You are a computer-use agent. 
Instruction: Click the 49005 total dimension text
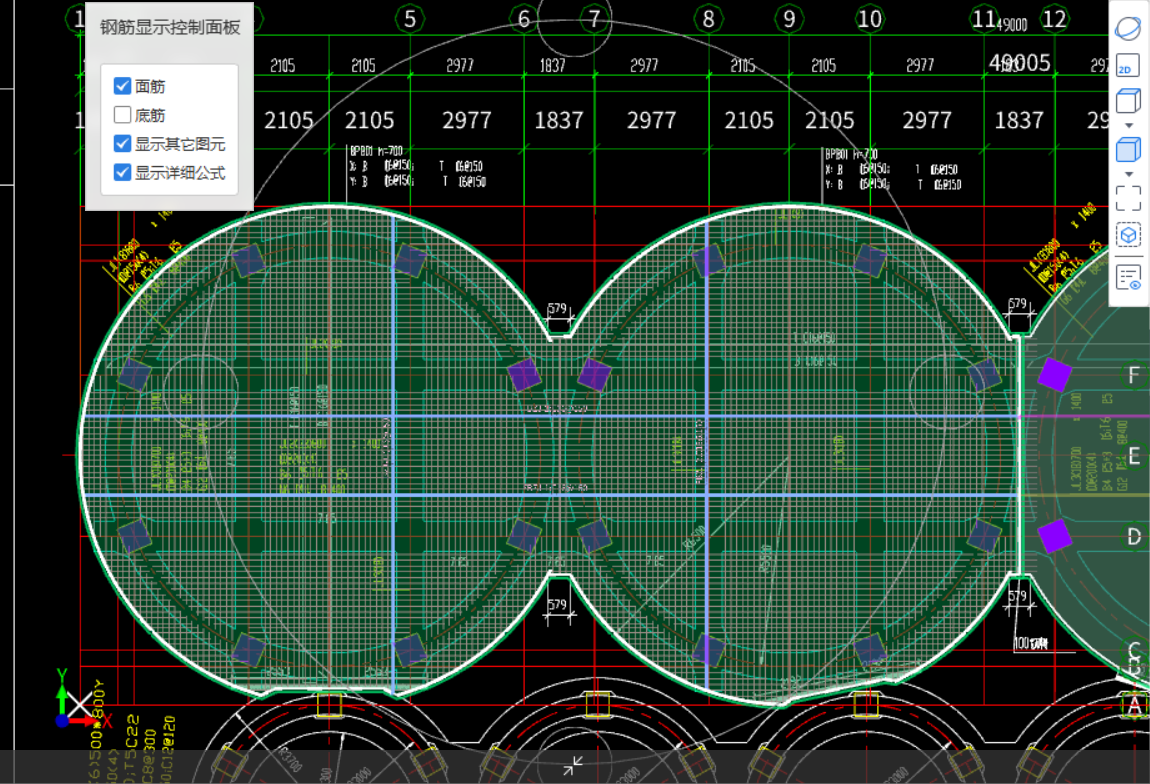[1019, 63]
